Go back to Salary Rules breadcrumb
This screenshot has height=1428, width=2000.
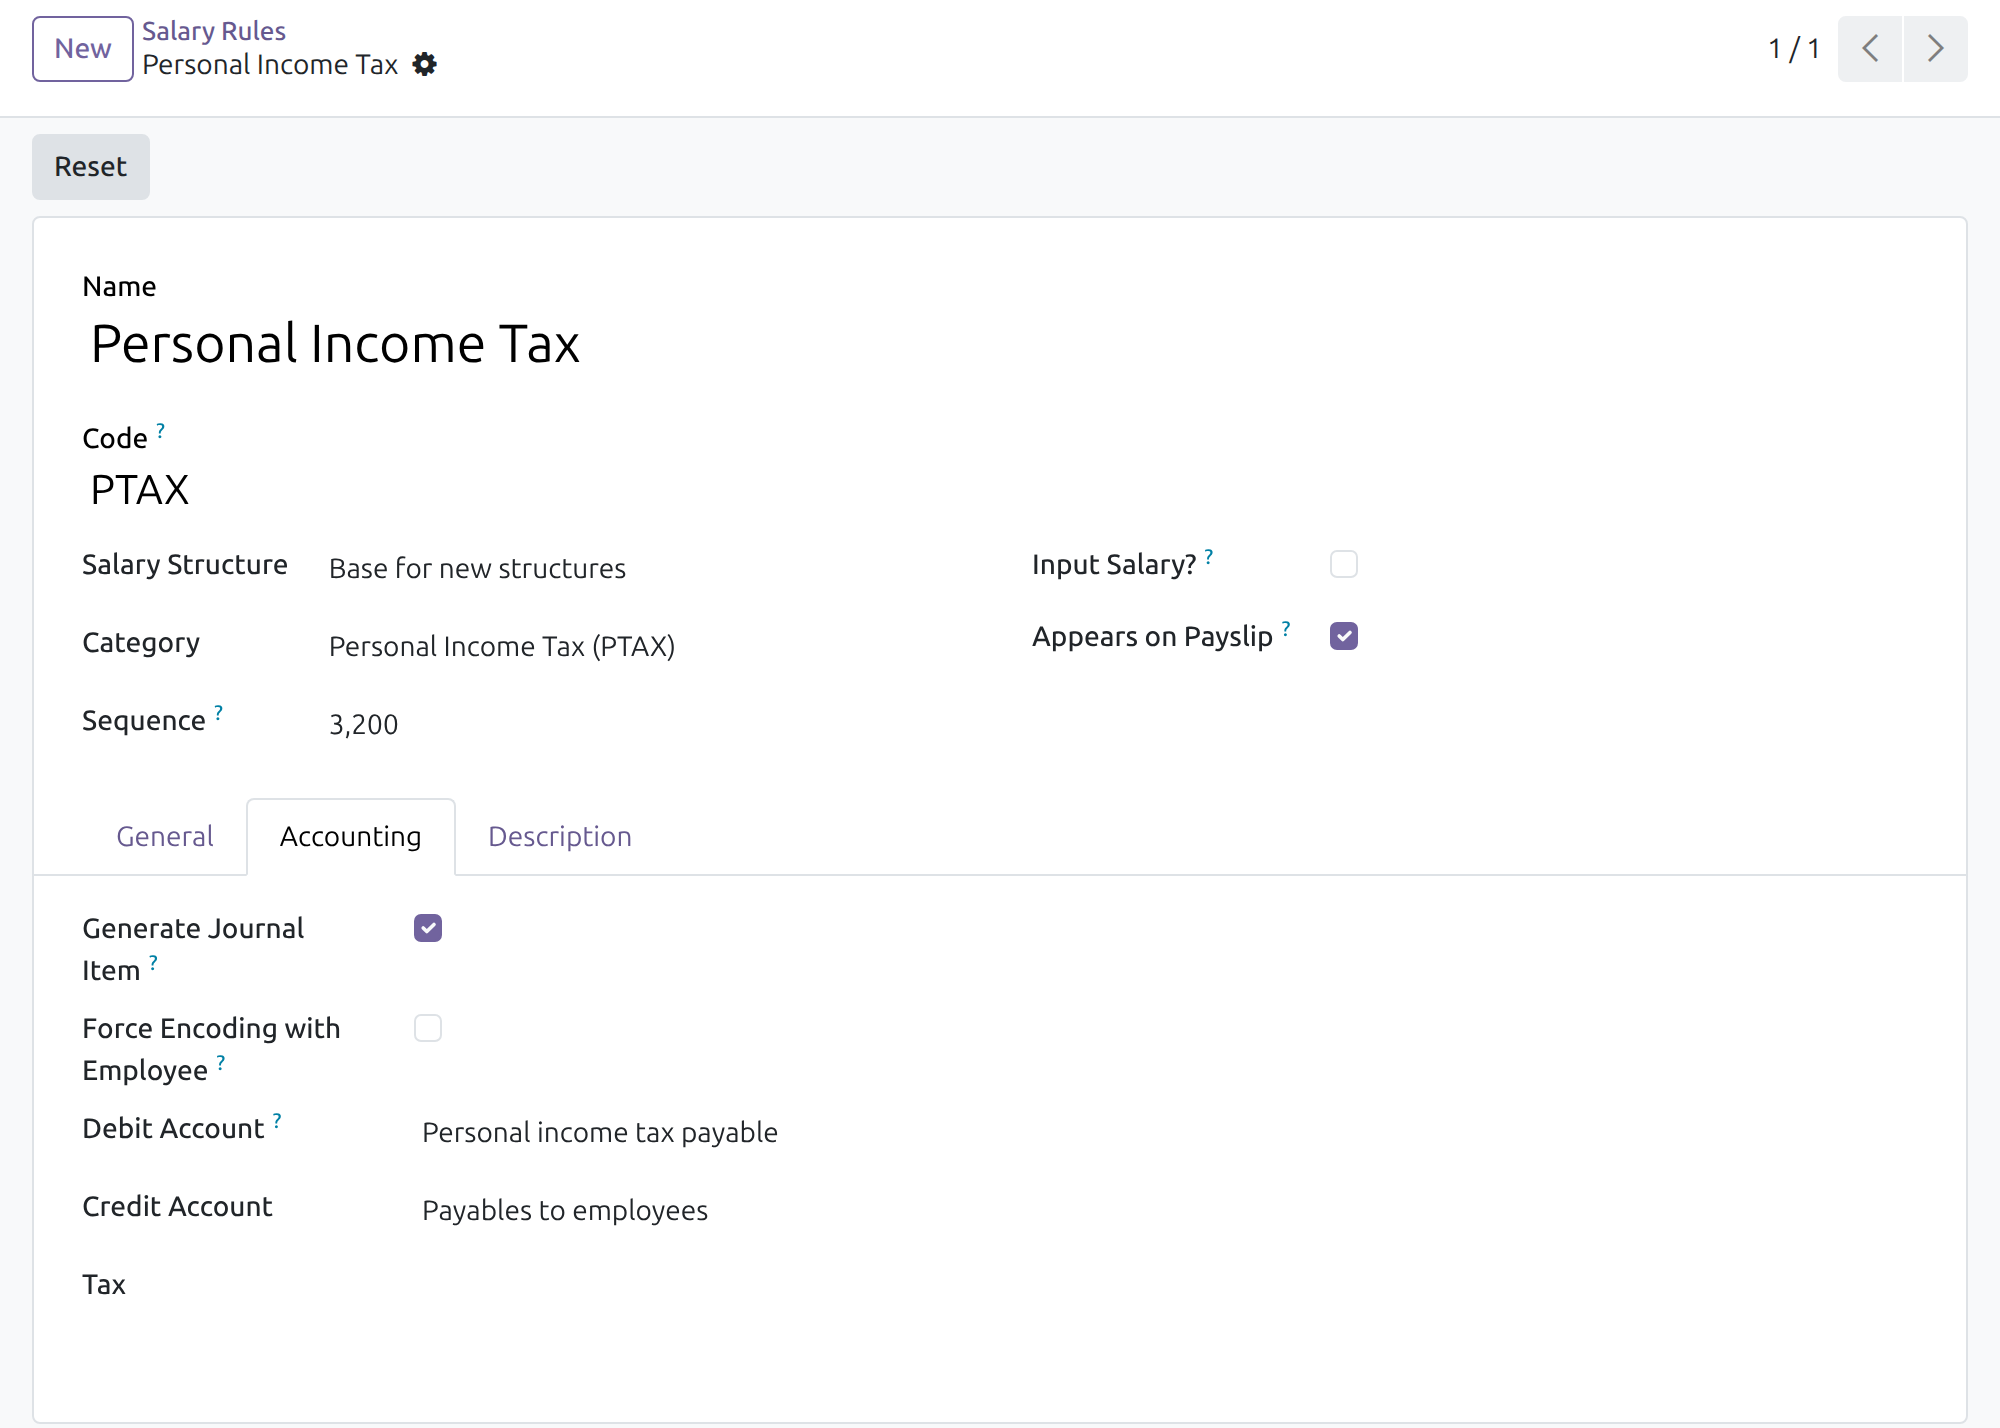coord(214,31)
